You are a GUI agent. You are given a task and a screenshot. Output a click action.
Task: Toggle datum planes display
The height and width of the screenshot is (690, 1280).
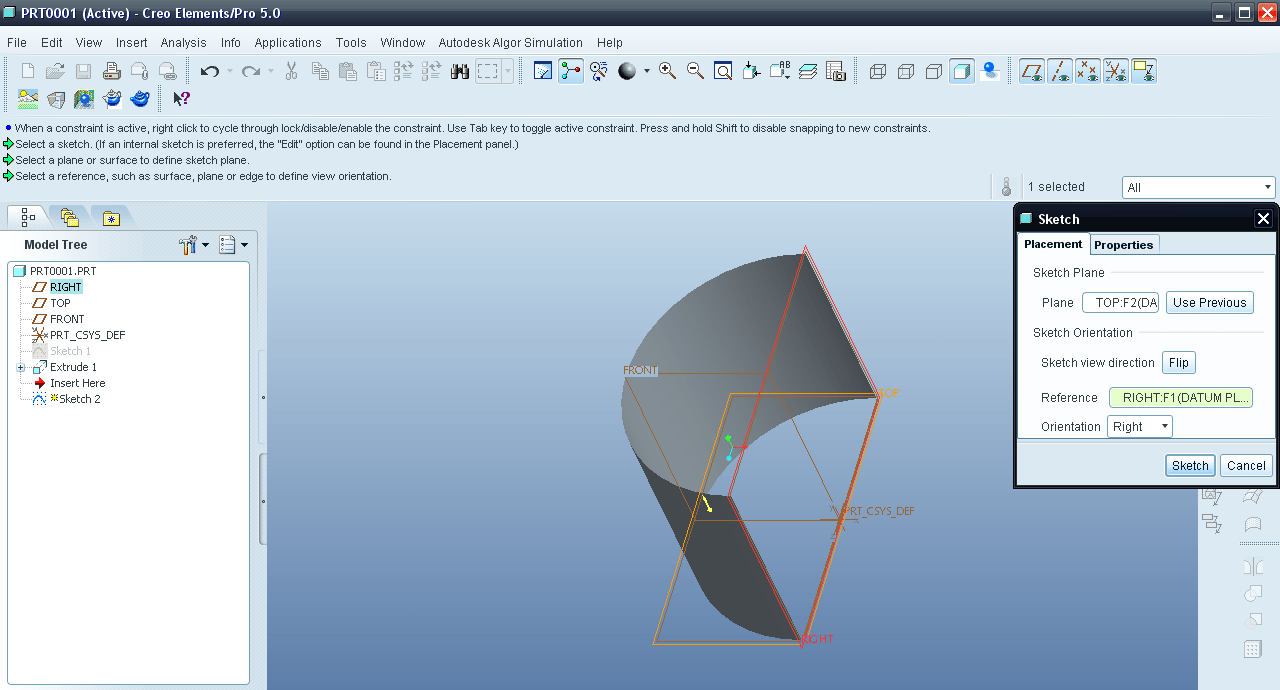pyautogui.click(x=1032, y=71)
